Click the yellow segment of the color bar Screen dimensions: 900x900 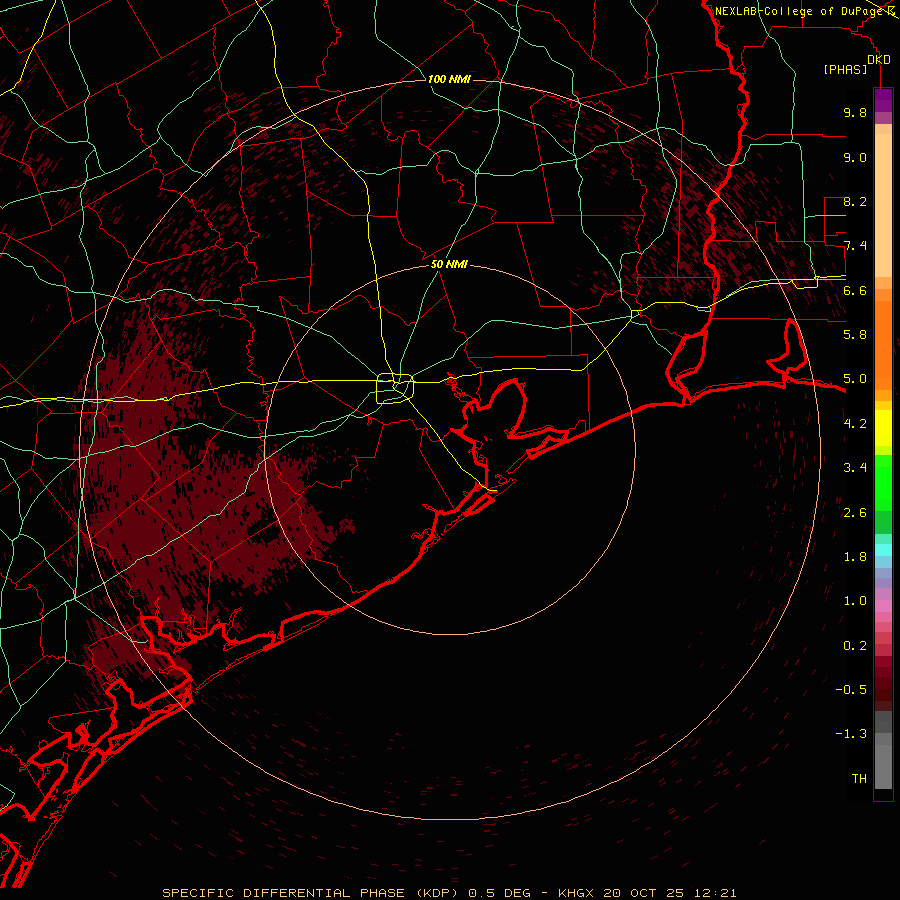pos(883,428)
